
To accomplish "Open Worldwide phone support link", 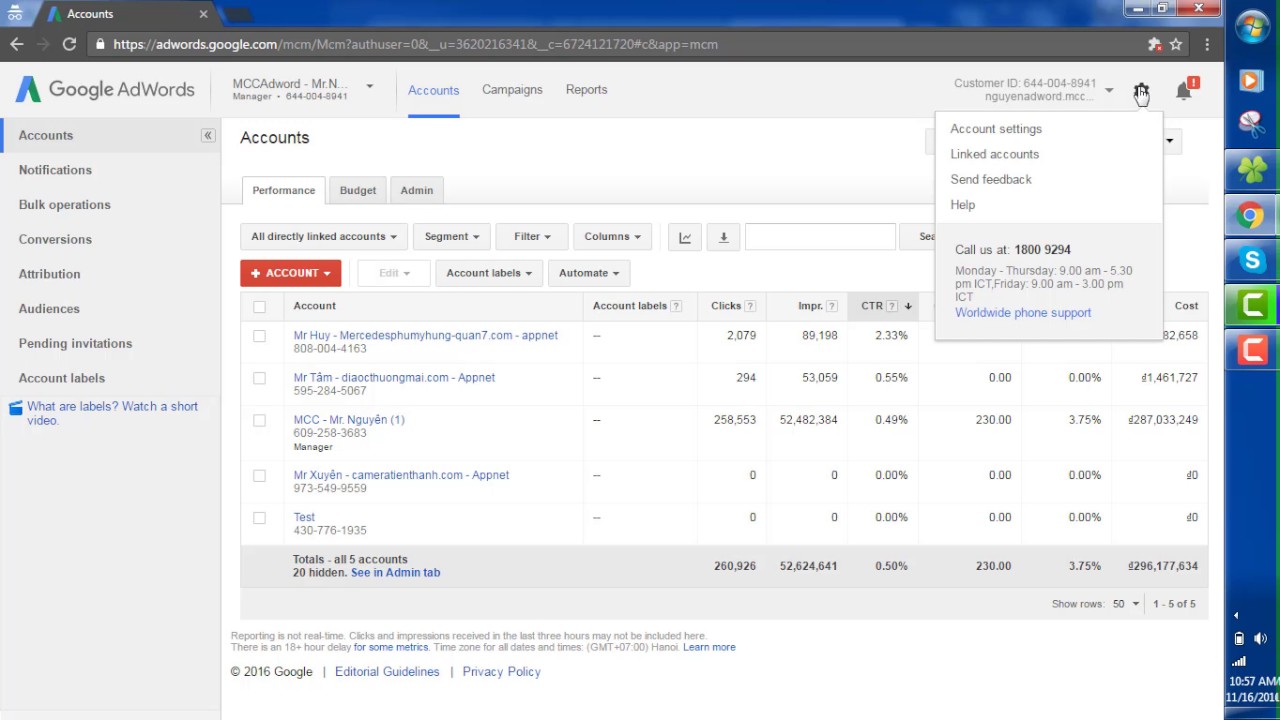I will coord(1023,313).
